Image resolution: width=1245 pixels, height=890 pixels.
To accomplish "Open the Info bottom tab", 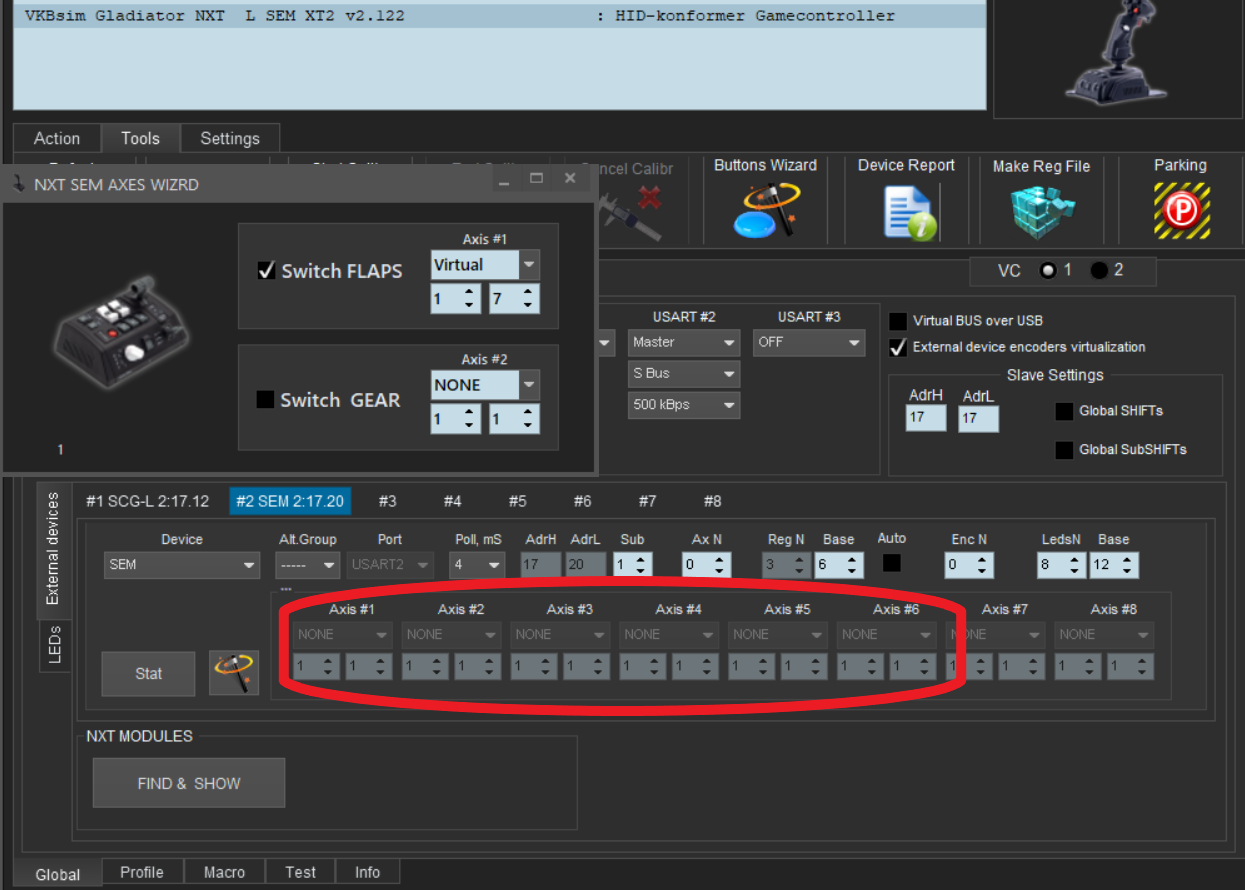I will tap(367, 872).
